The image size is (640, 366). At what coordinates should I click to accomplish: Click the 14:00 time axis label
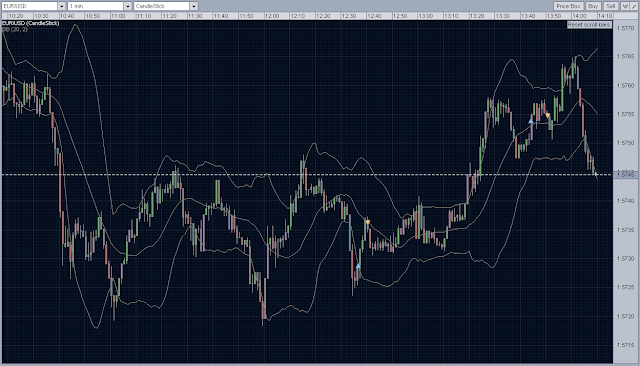pos(579,16)
